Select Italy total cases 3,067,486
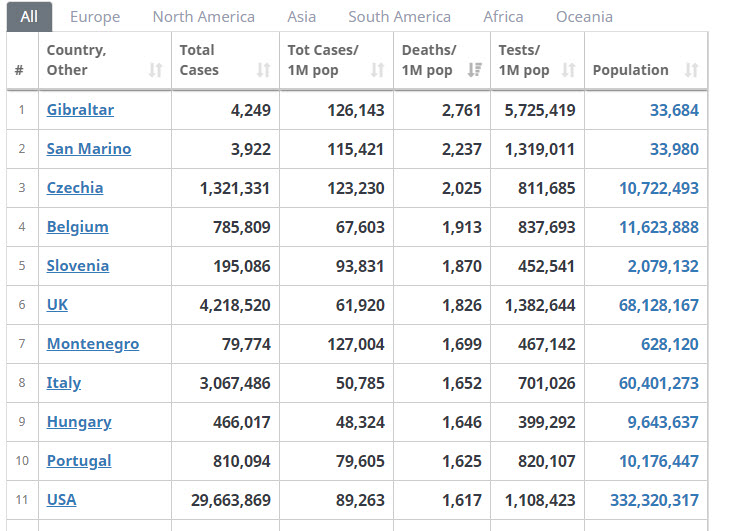 pyautogui.click(x=235, y=383)
